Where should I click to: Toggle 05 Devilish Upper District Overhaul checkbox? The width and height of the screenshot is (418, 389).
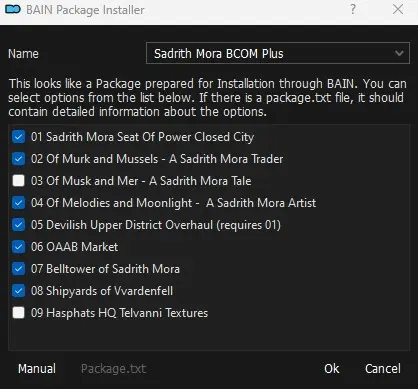coord(18,225)
